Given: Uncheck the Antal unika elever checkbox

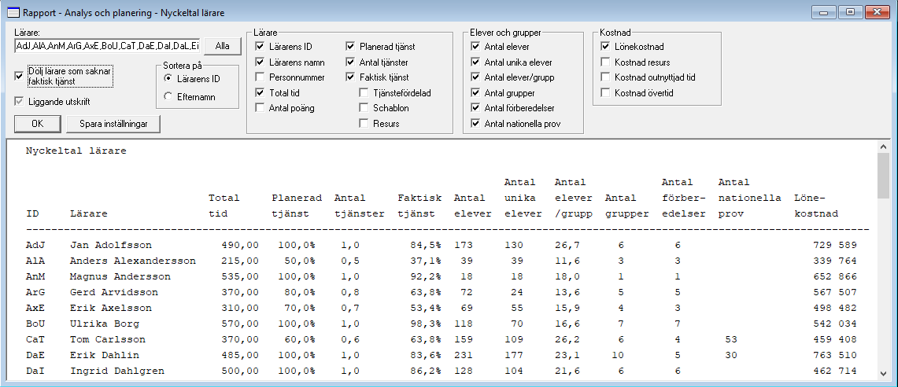Looking at the screenshot, I should tap(475, 62).
